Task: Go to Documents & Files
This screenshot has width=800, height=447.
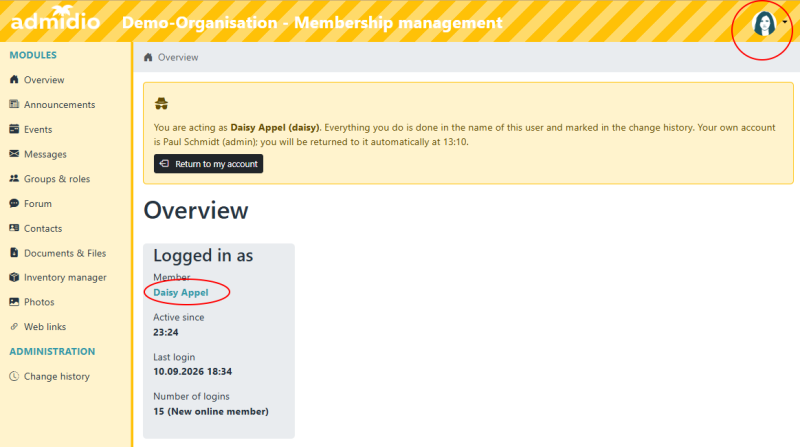Action: (65, 253)
